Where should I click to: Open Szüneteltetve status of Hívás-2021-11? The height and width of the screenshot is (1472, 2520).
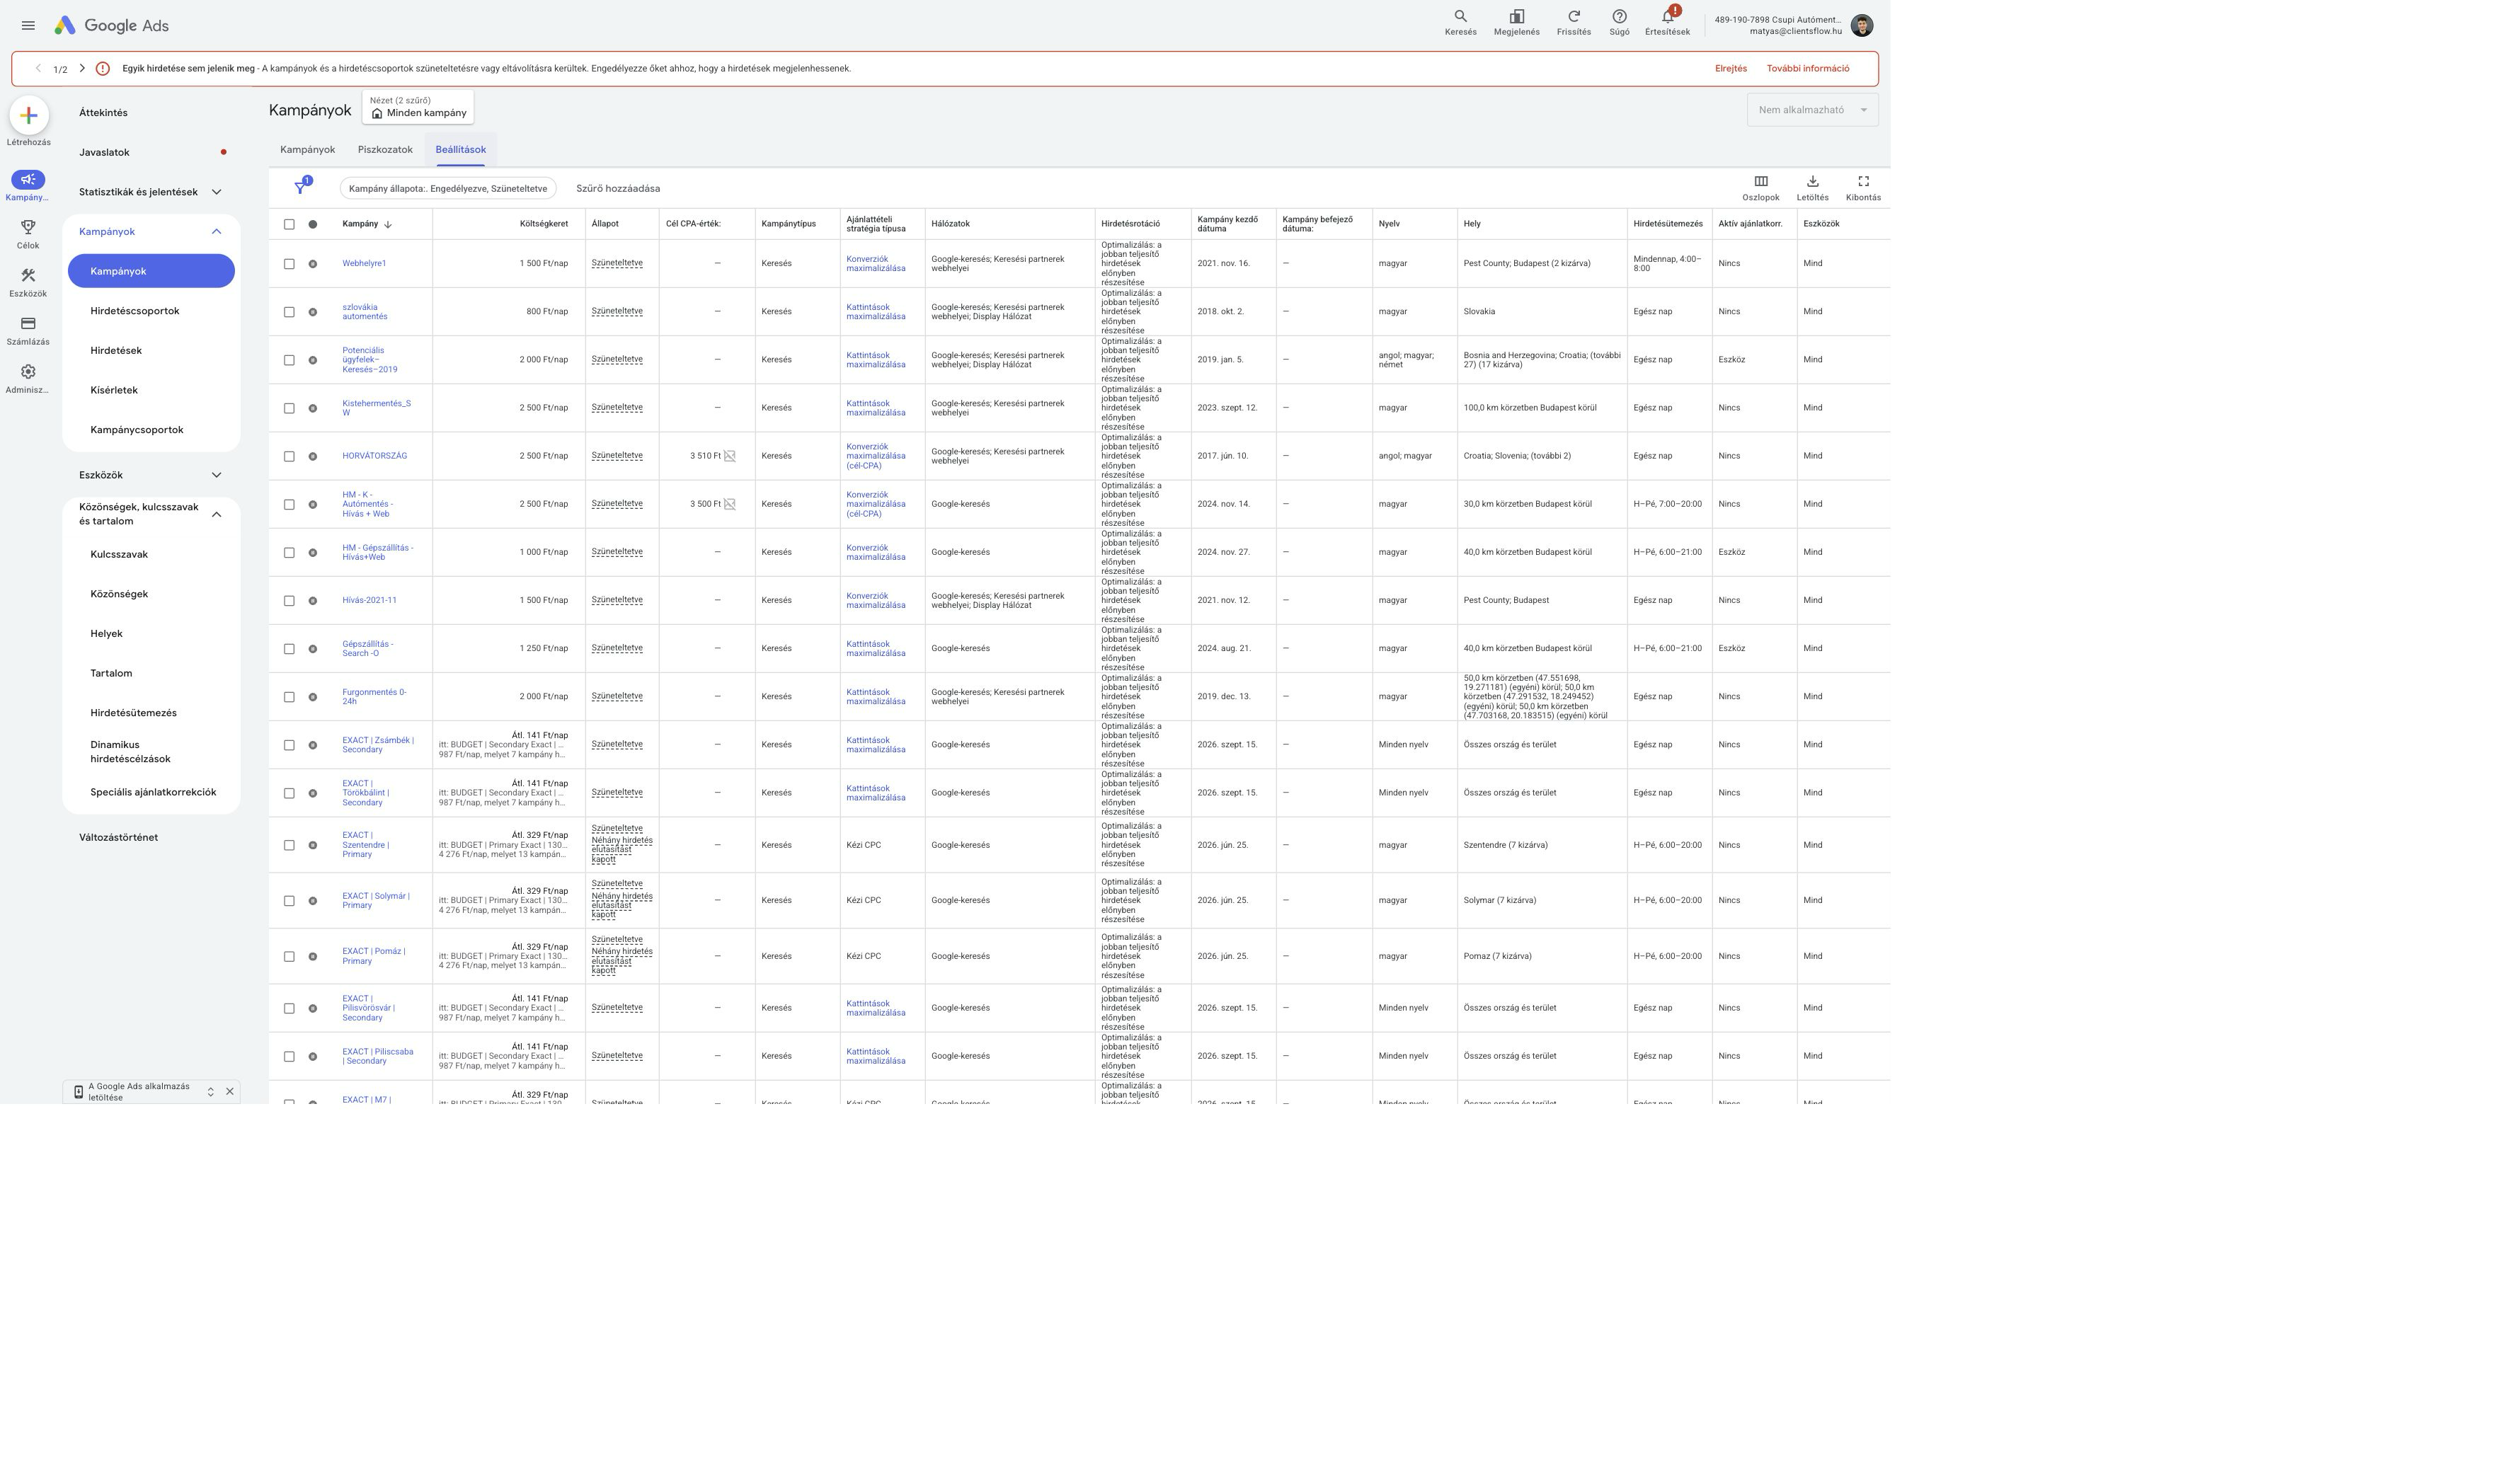pos(617,600)
